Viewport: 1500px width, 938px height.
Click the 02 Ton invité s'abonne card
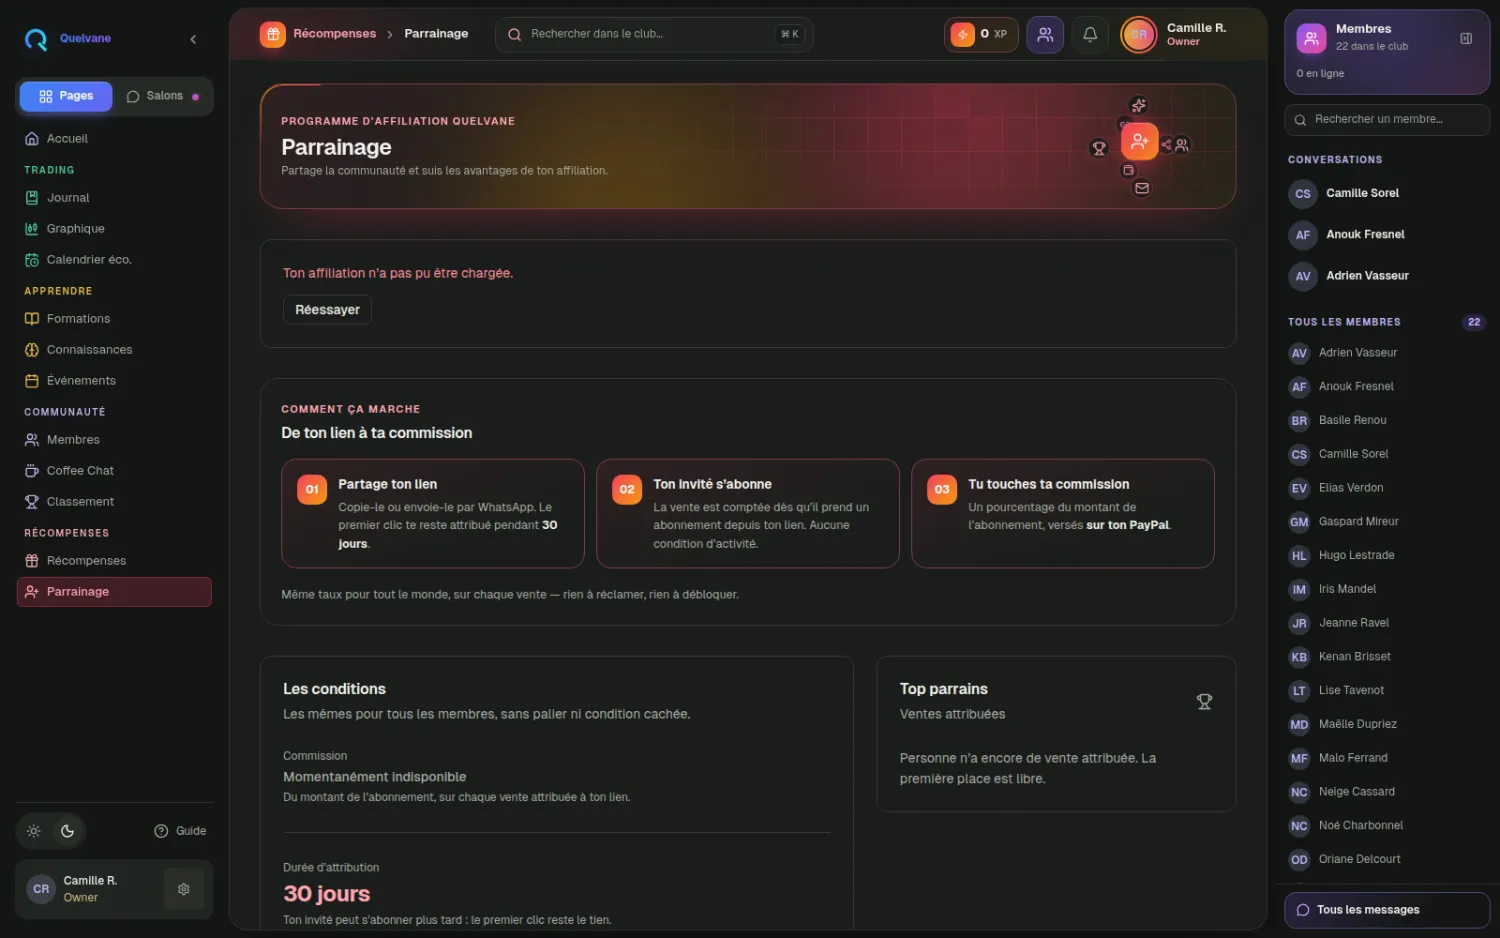748,514
